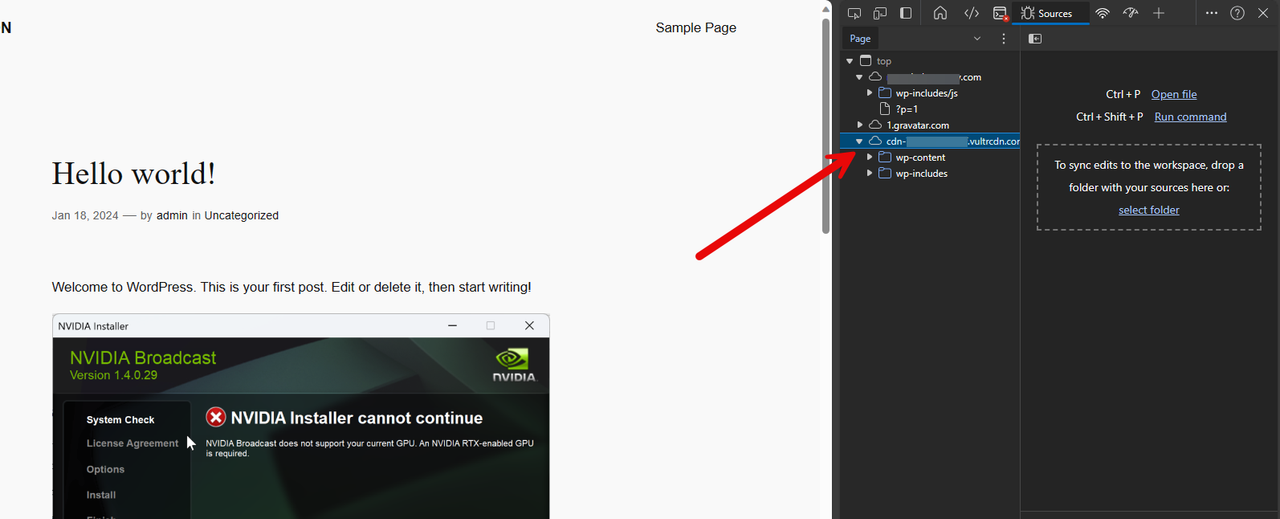Open the Hello world! post title
The height and width of the screenshot is (519, 1280).
point(134,174)
